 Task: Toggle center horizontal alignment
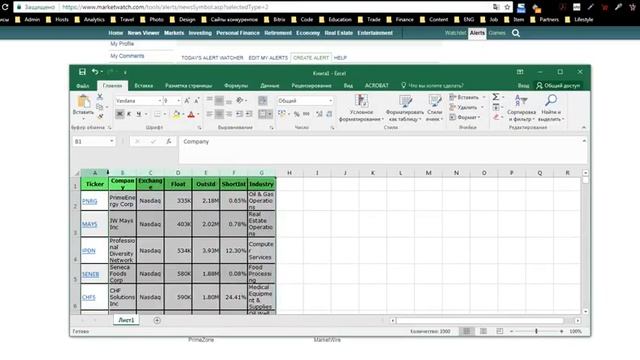pyautogui.click(x=219, y=114)
